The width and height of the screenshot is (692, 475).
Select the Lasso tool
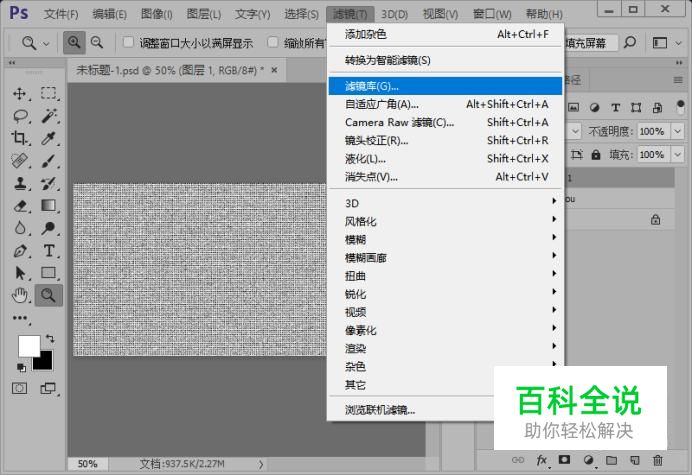pos(20,116)
